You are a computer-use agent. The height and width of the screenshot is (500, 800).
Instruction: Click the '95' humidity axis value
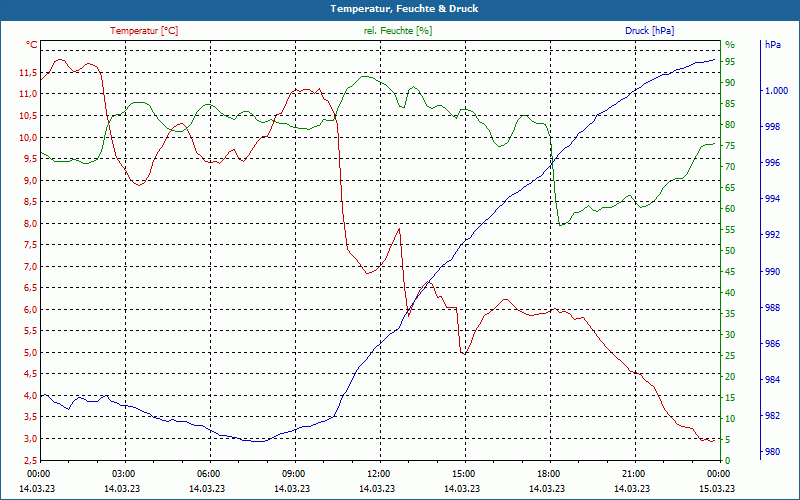(x=730, y=62)
